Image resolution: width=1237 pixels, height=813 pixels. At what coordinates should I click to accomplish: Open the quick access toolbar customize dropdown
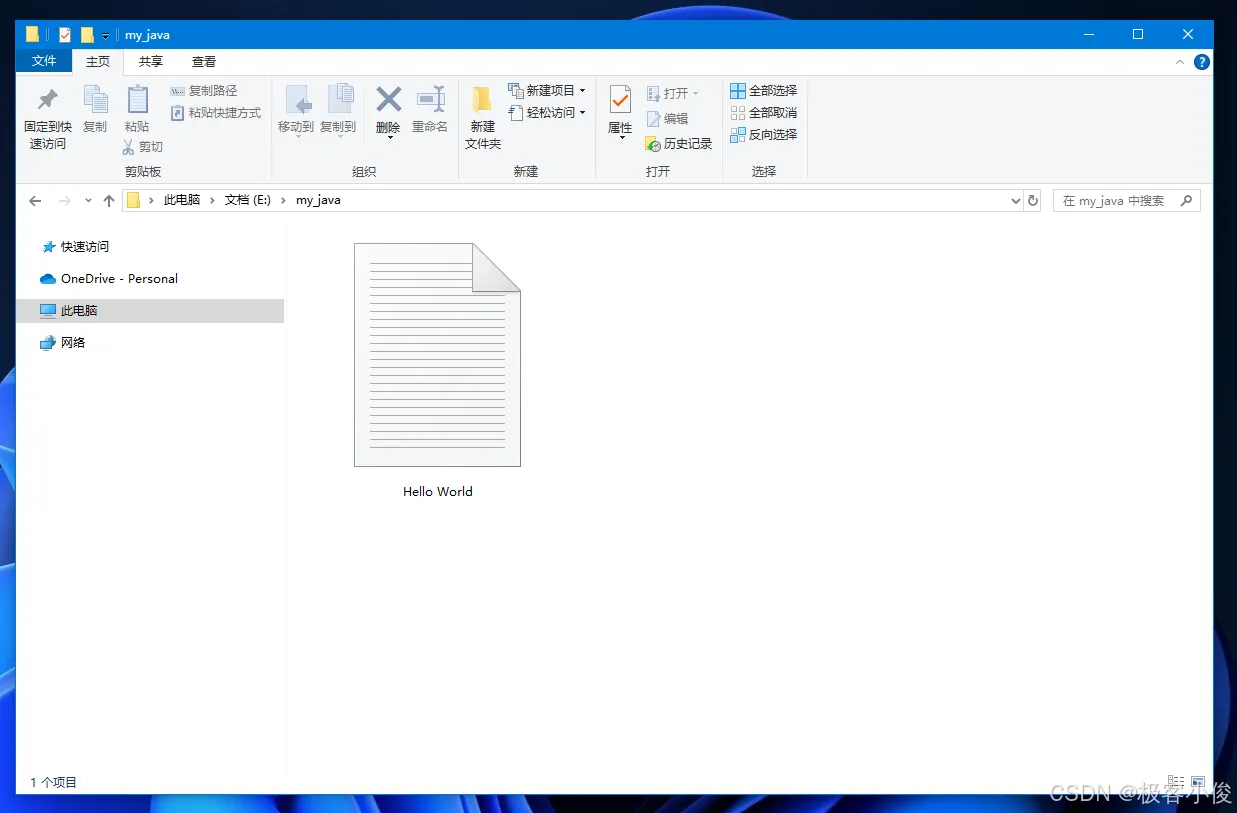pos(105,36)
